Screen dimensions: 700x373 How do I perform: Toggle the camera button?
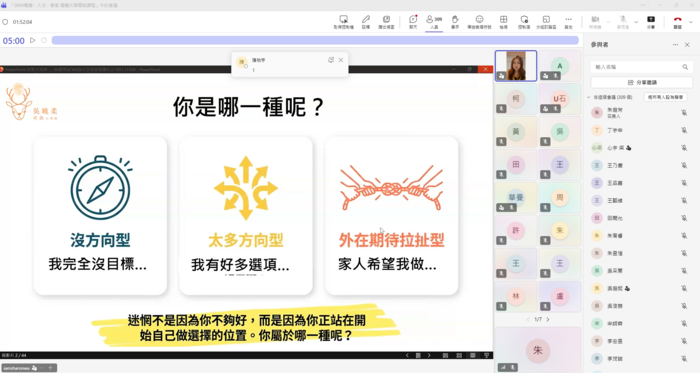point(595,21)
